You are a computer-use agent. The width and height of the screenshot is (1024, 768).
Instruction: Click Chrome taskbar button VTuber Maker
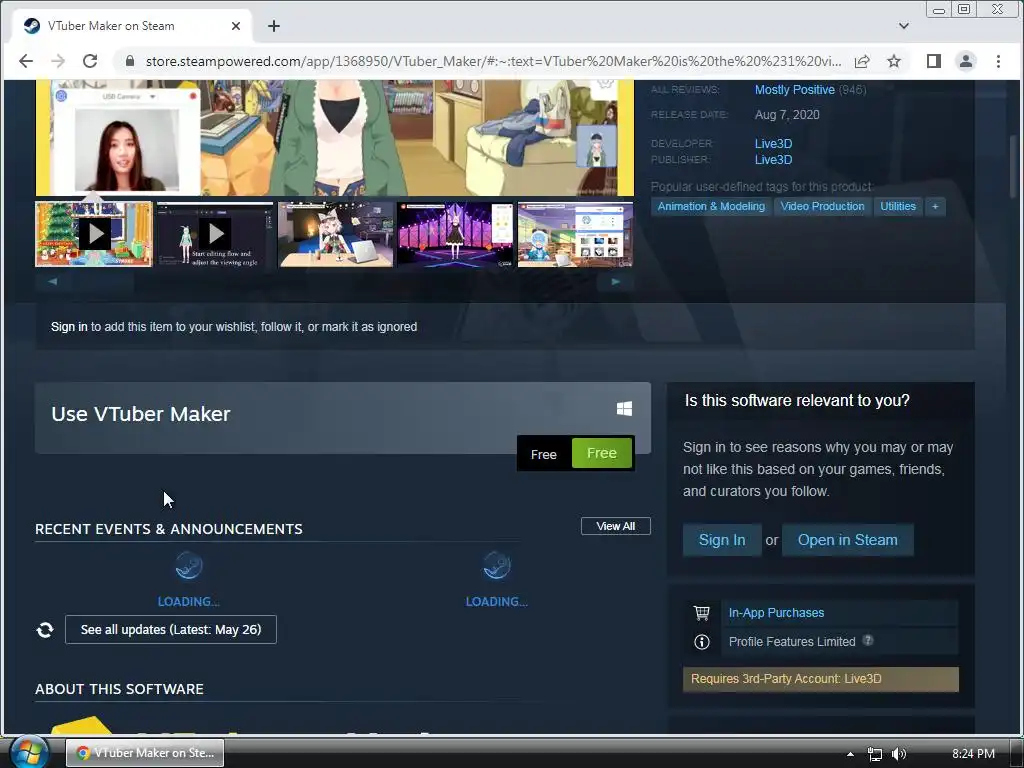pyautogui.click(x=145, y=752)
